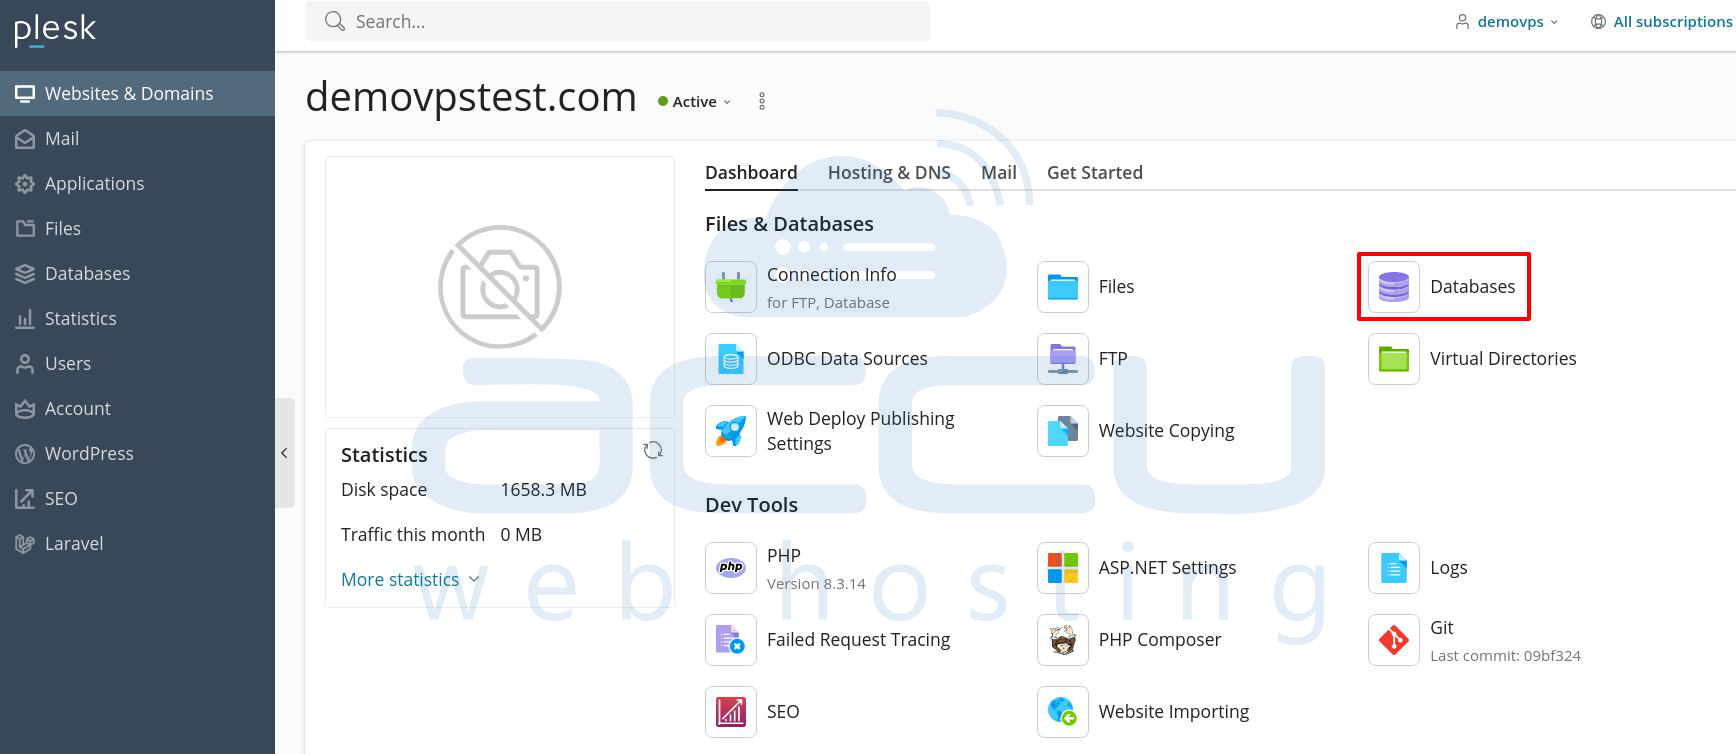
Task: Open the Website Copying icon
Action: 1063,431
